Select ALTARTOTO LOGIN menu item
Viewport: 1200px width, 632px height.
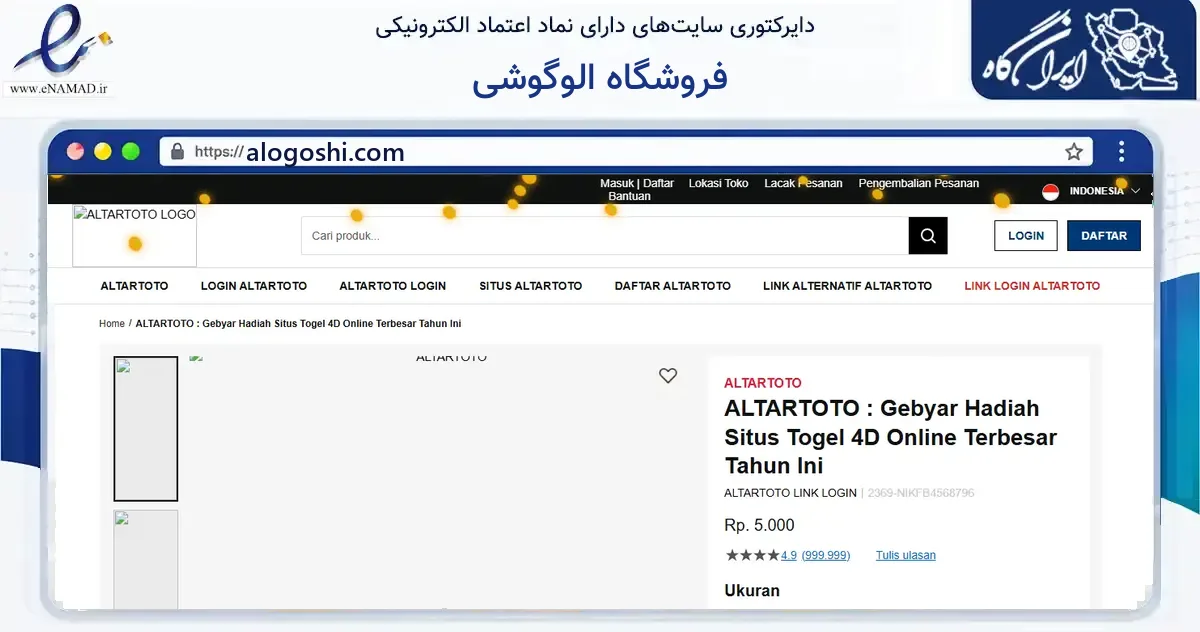[393, 286]
